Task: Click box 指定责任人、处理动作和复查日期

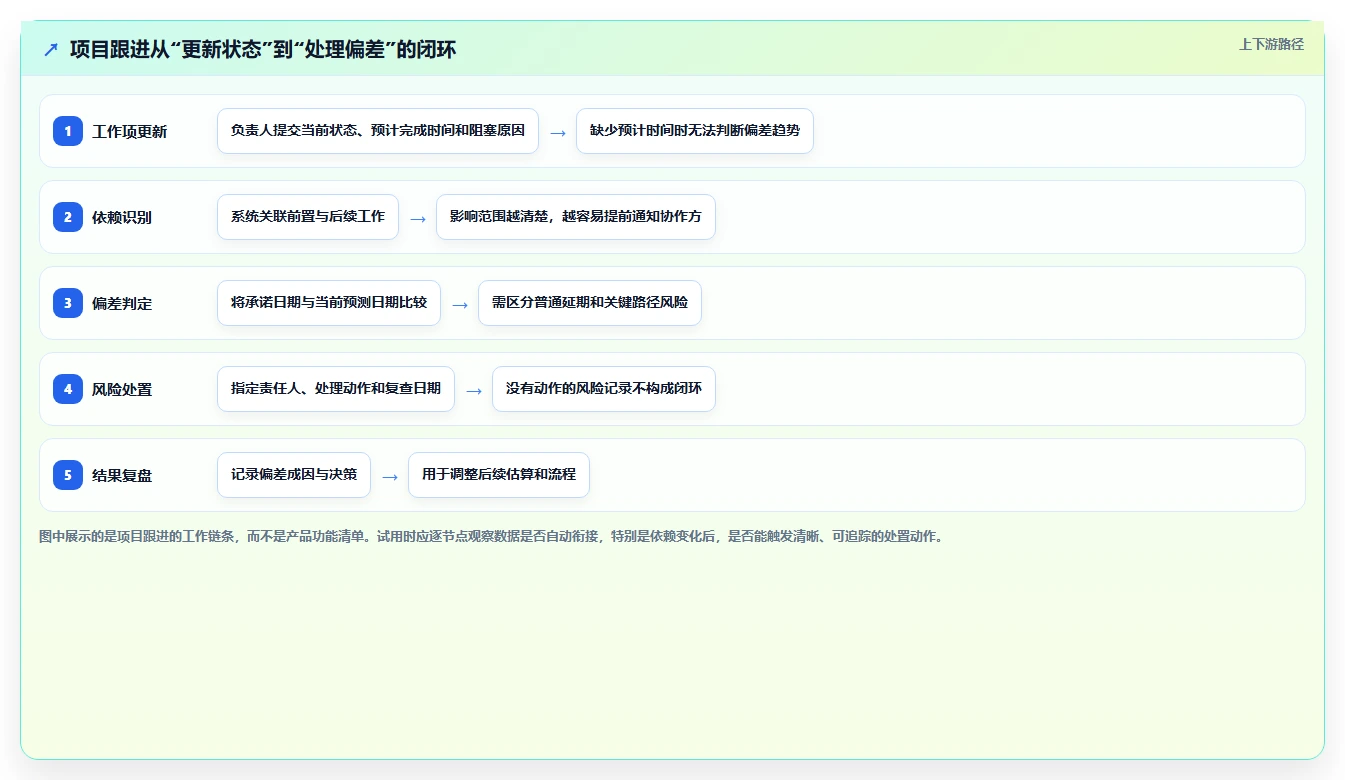Action: (336, 389)
